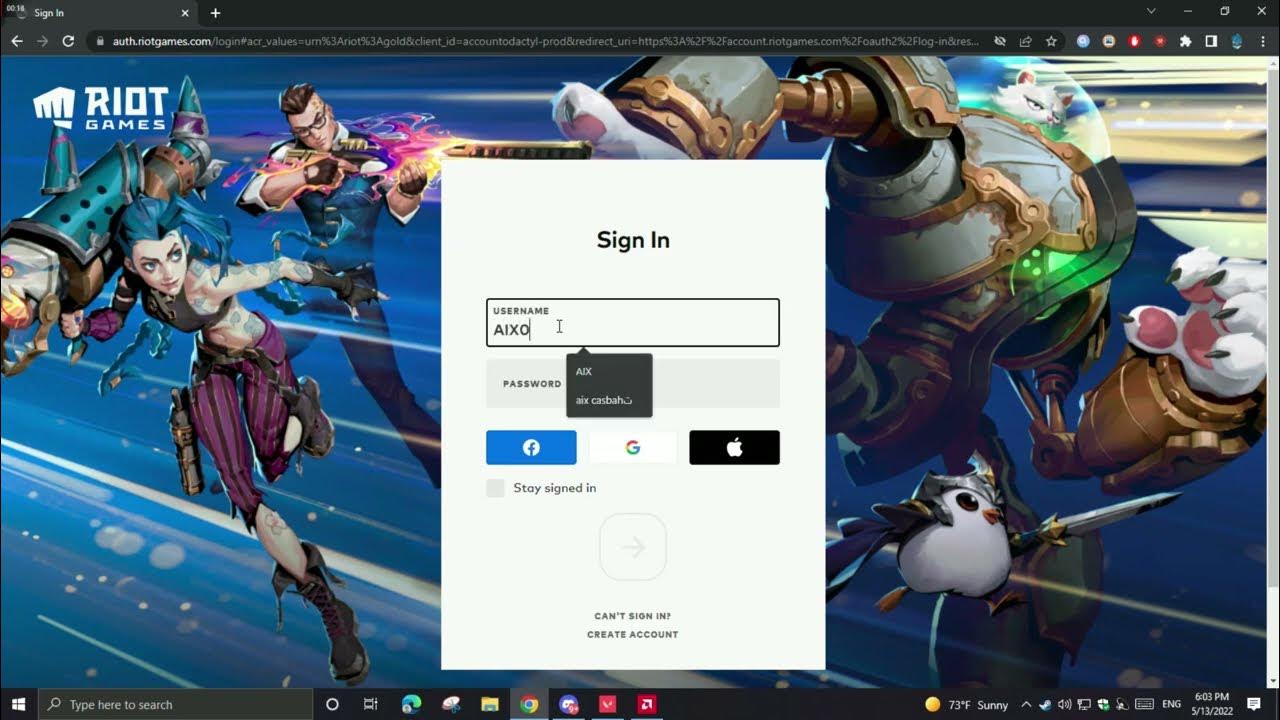Open File Explorer from taskbar
Image resolution: width=1280 pixels, height=720 pixels.
[490, 704]
